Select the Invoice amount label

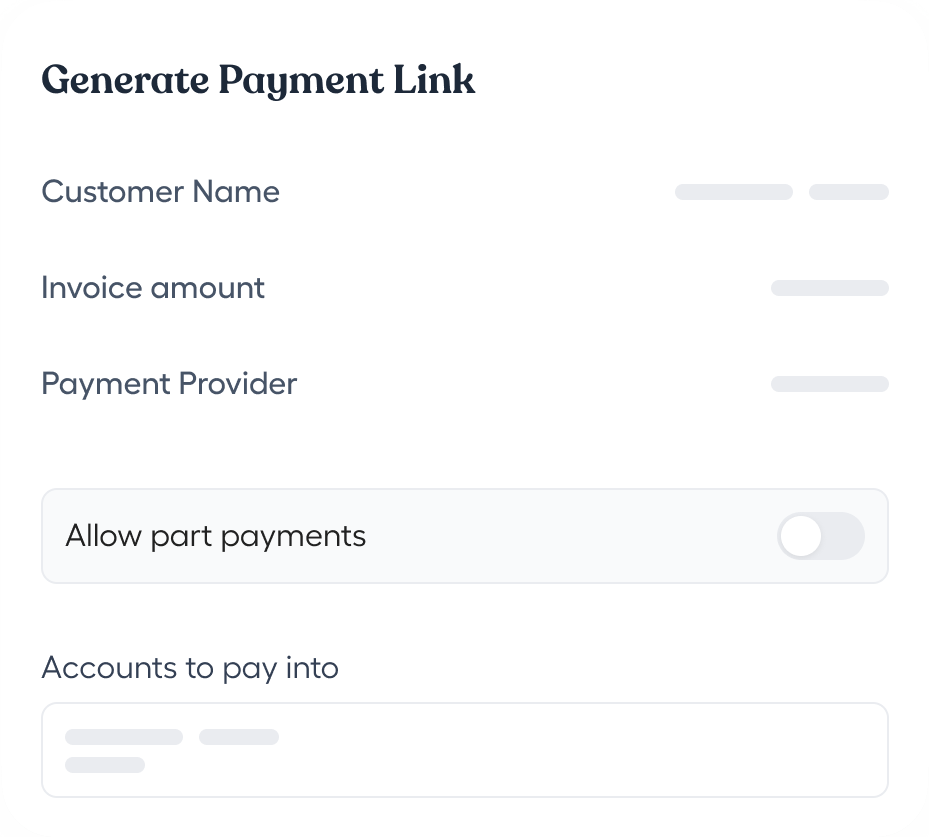coord(153,288)
